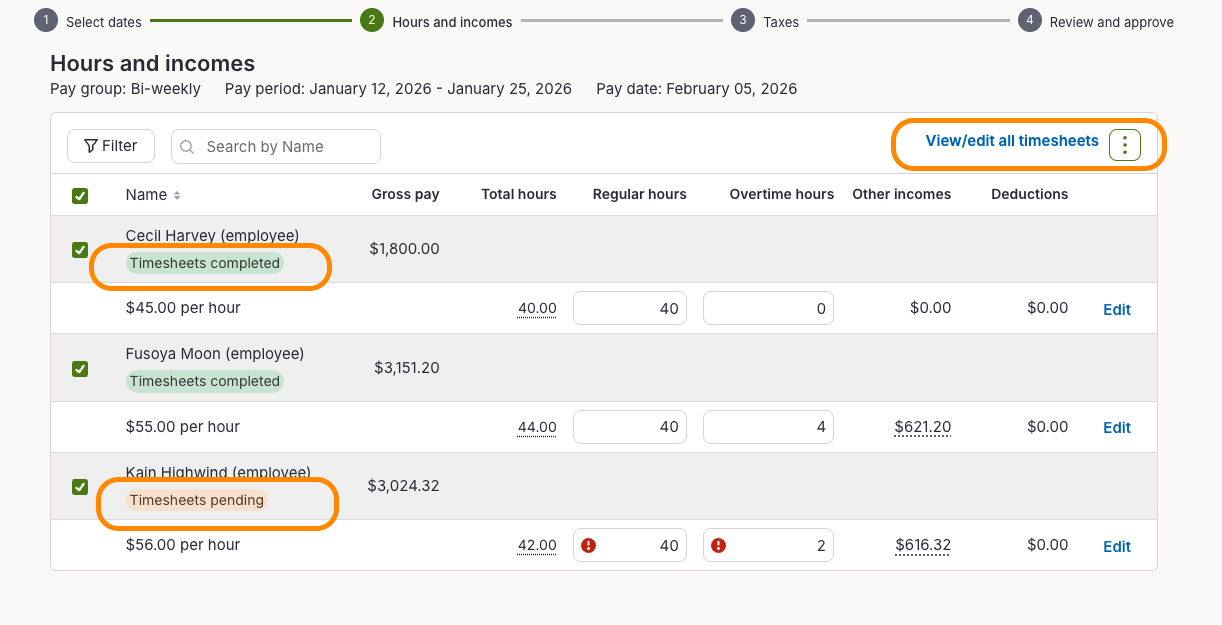The height and width of the screenshot is (625, 1222).
Task: Click Fusoya Moon's Timesheets completed badge
Action: pos(205,381)
